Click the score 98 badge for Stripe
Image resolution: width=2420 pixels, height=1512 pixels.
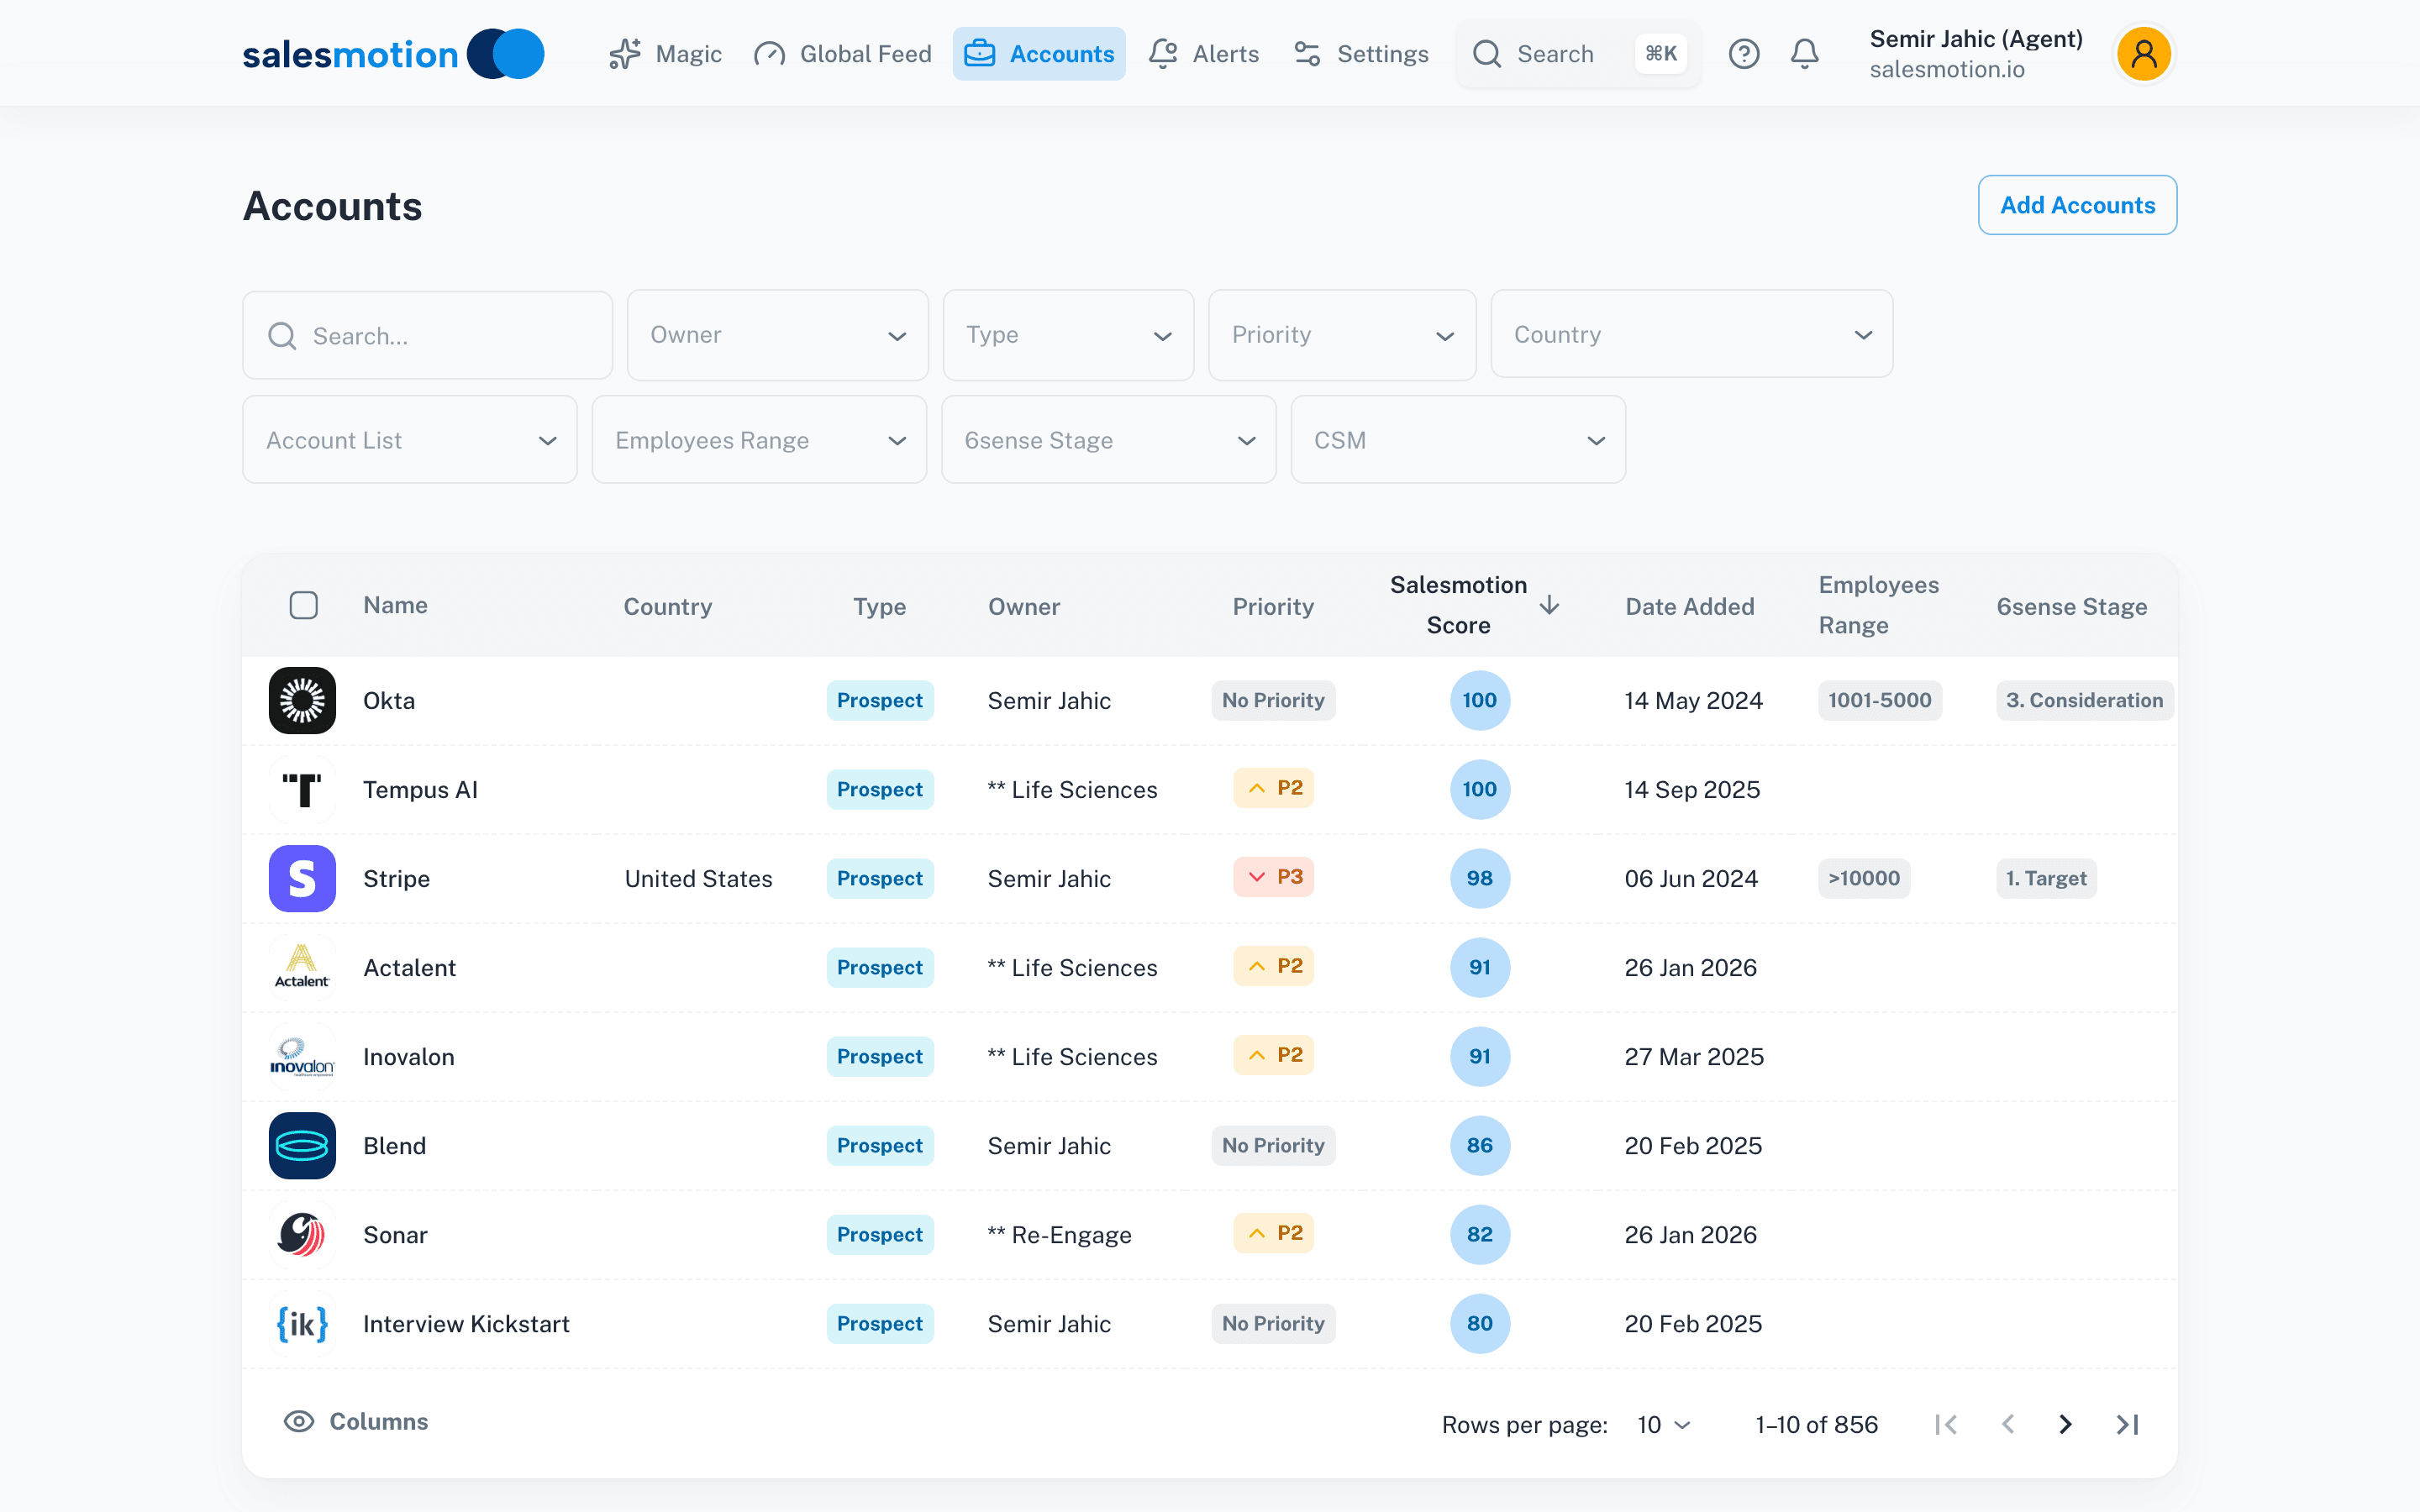pyautogui.click(x=1480, y=878)
